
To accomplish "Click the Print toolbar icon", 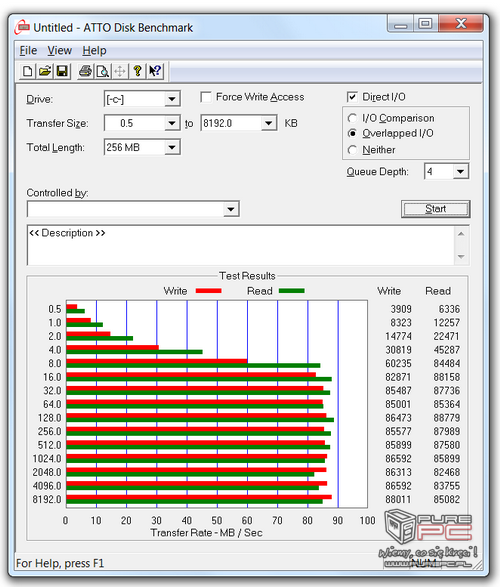I will pyautogui.click(x=85, y=71).
